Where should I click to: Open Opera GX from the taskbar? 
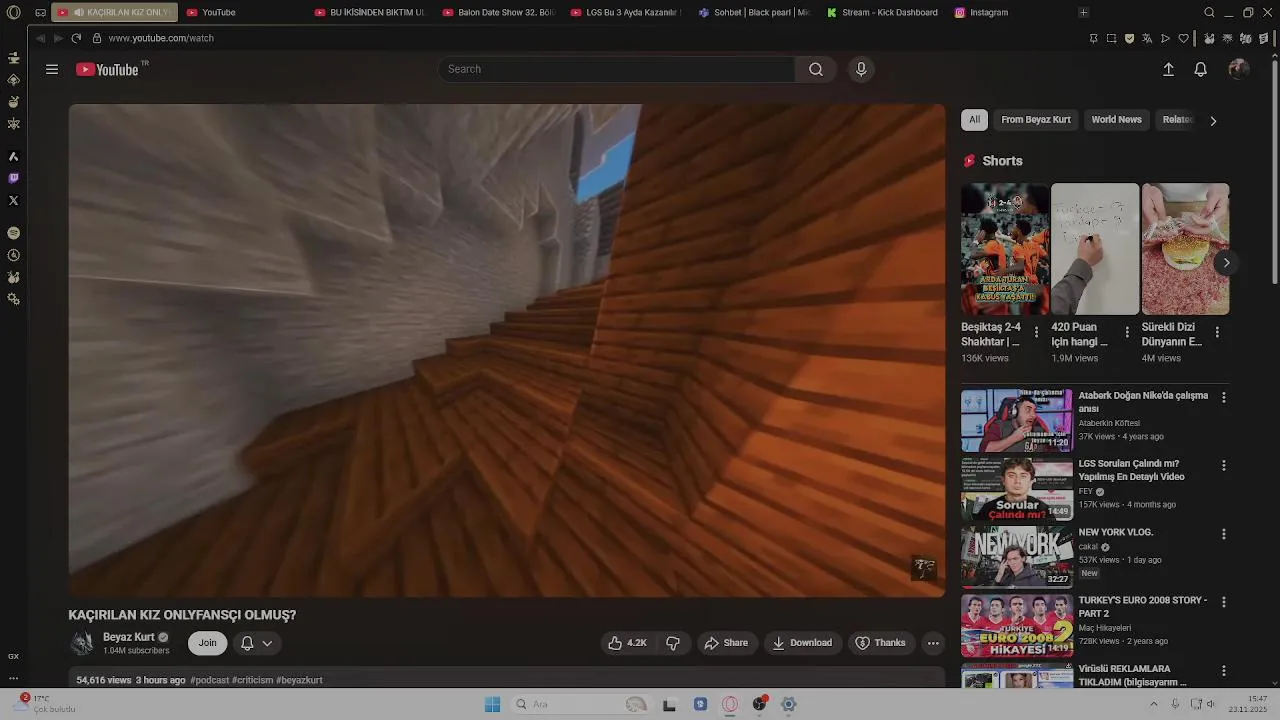[730, 704]
